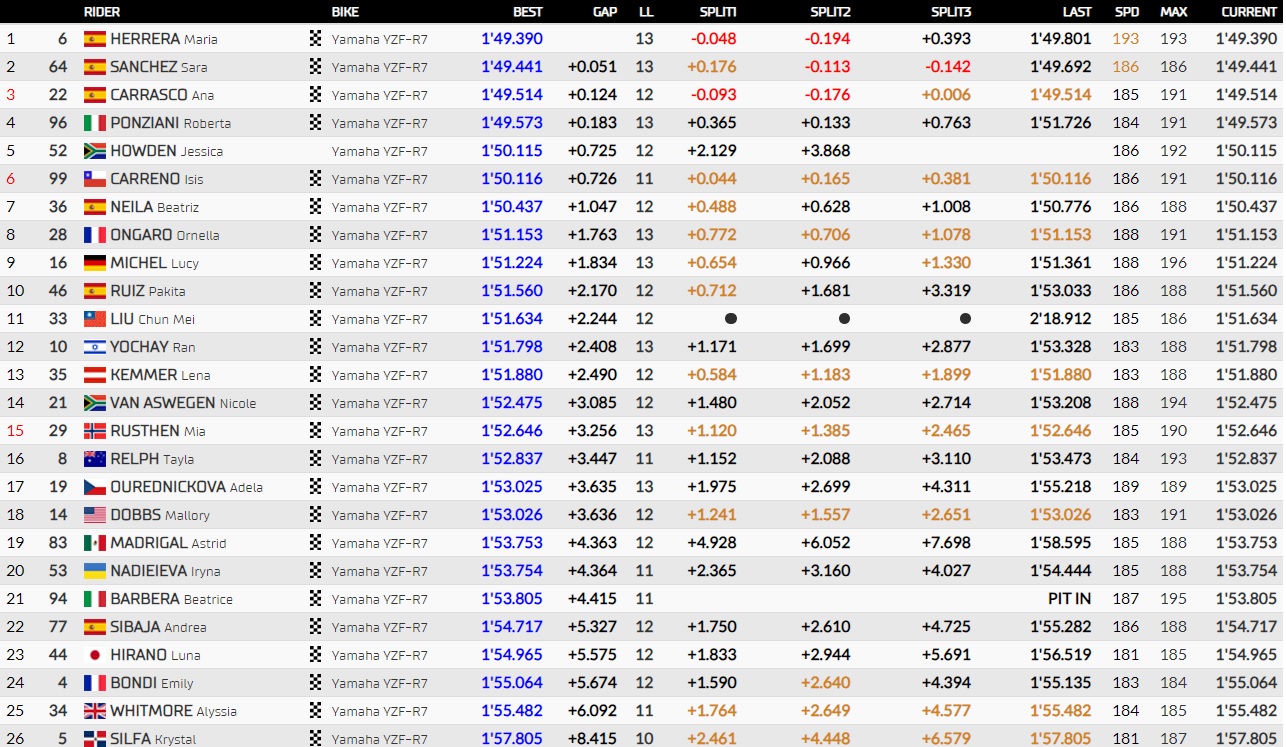Click the orange speed value 193 for HERRERA
The image size is (1286, 747).
click(1126, 39)
